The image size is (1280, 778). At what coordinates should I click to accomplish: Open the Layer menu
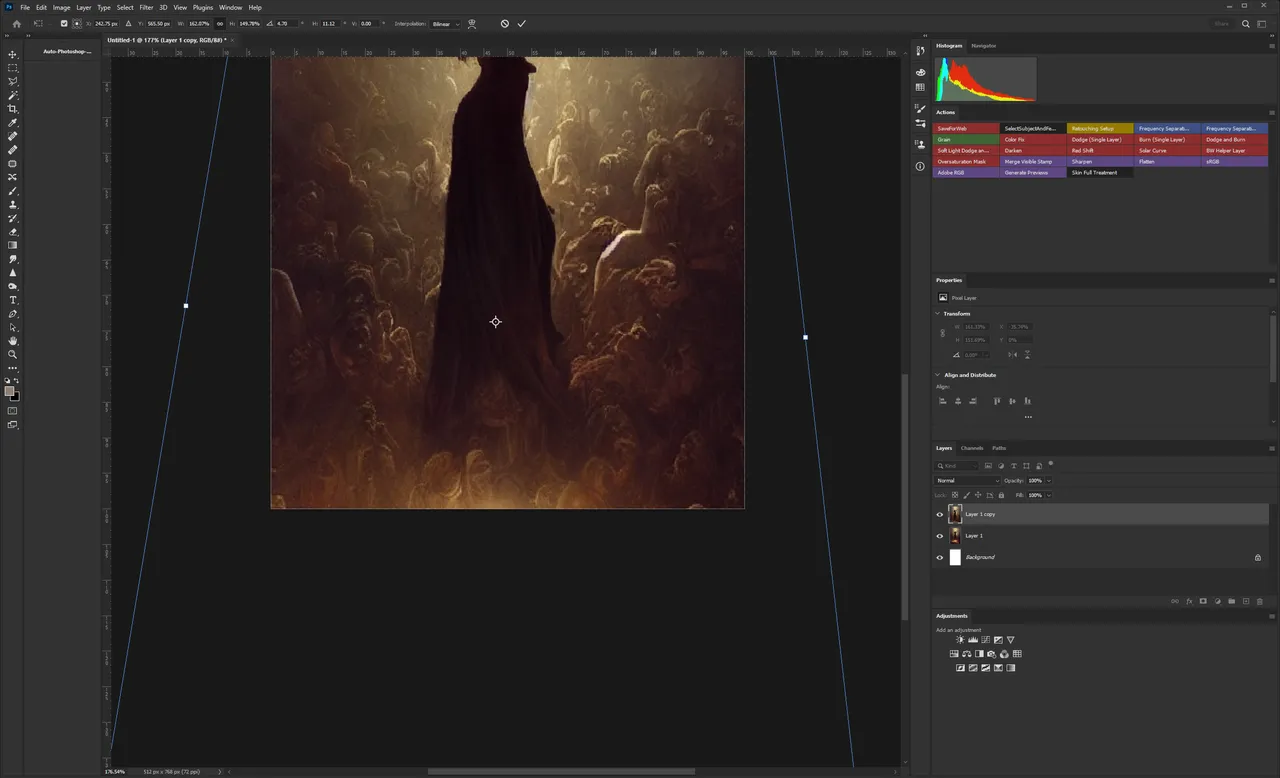pyautogui.click(x=84, y=7)
